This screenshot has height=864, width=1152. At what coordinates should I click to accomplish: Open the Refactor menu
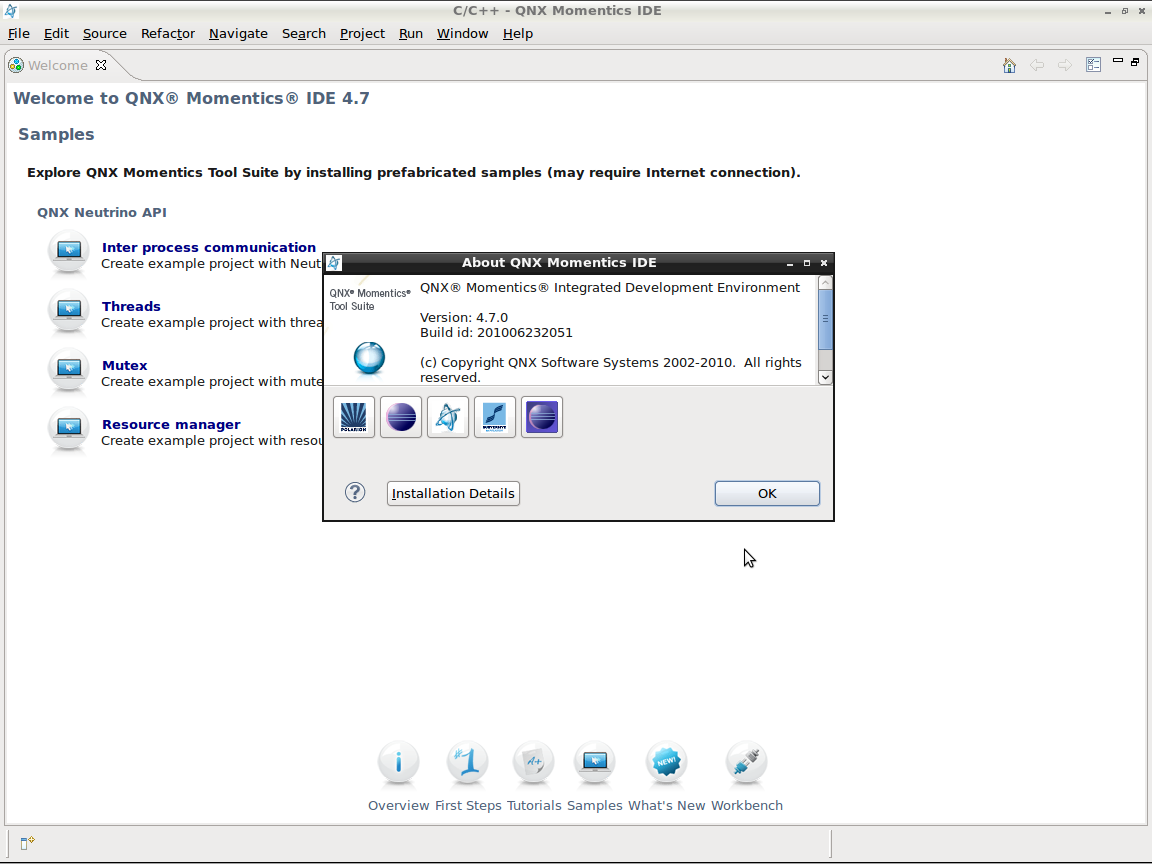(167, 33)
